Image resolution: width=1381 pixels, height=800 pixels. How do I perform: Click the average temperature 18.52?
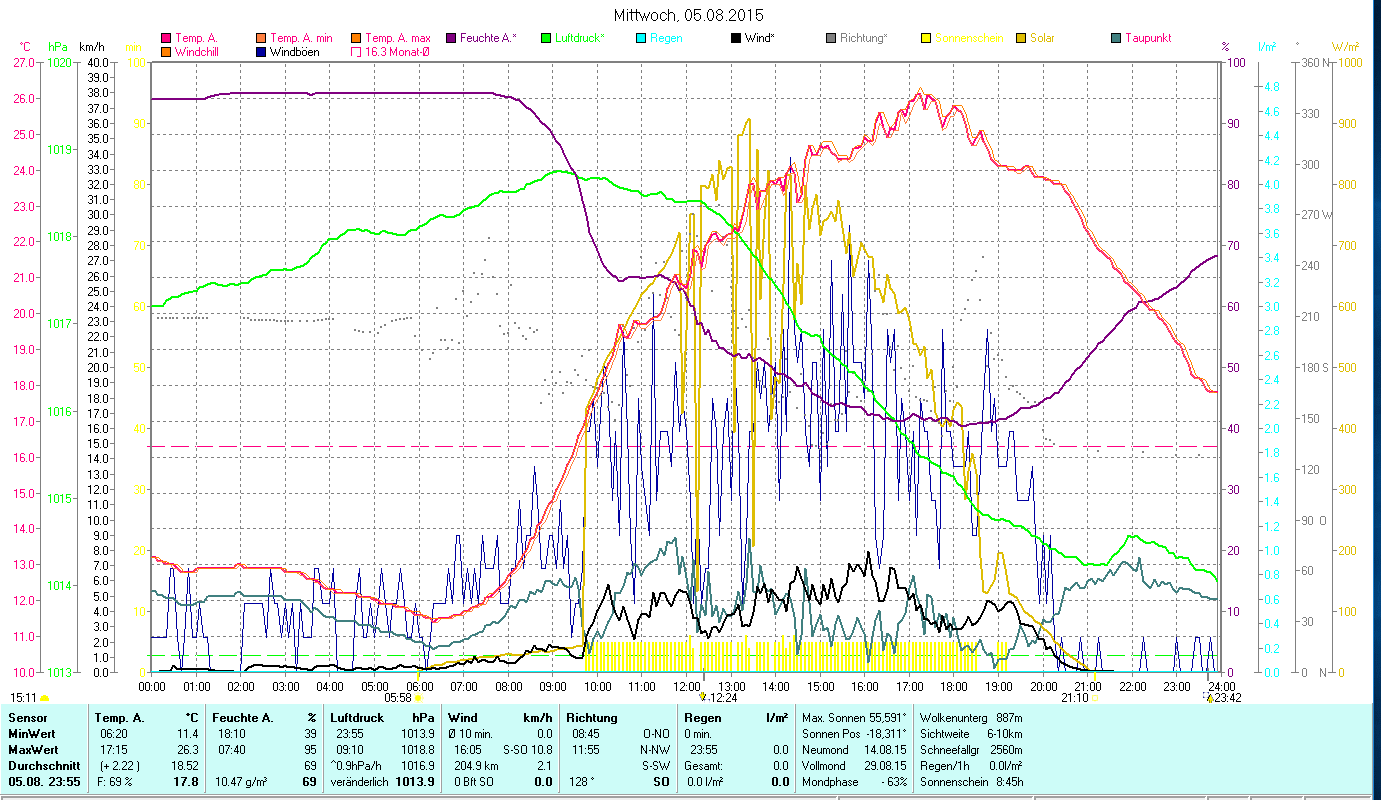coord(185,766)
